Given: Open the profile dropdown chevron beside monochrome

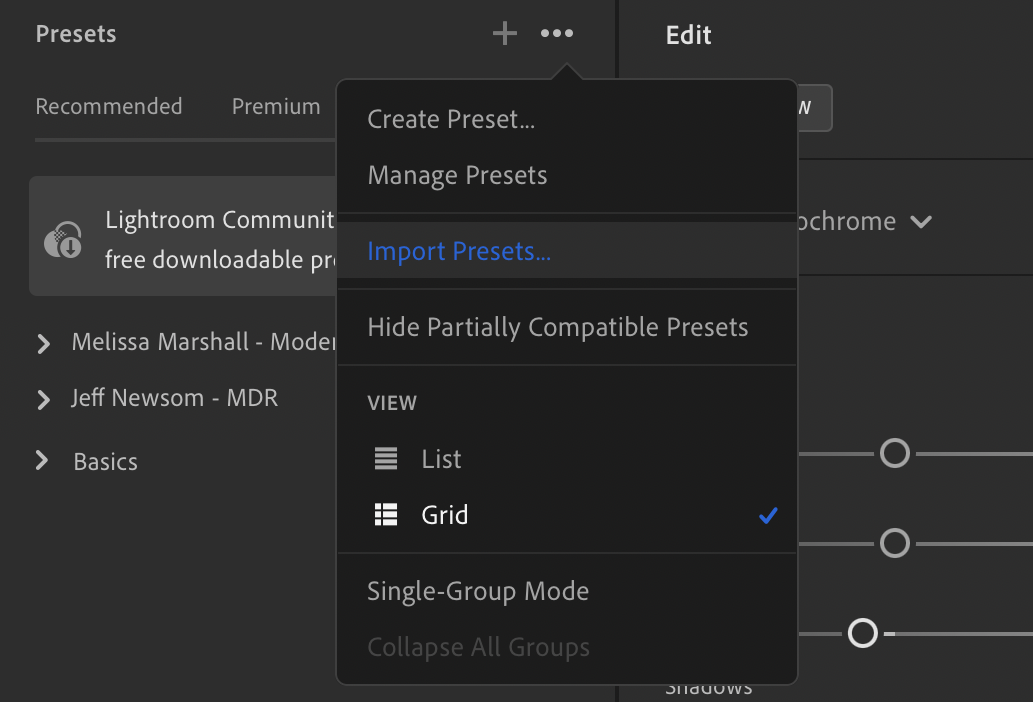Looking at the screenshot, I should [x=920, y=221].
